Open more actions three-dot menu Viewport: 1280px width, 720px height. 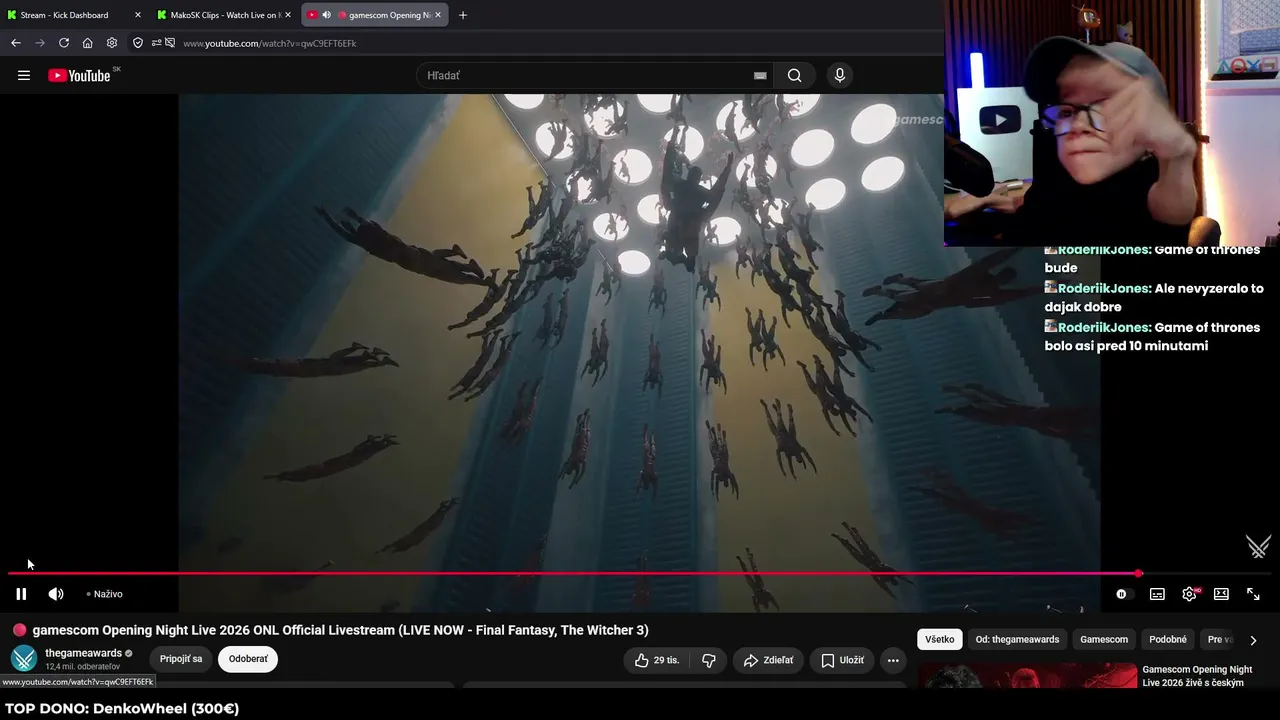[x=893, y=660]
